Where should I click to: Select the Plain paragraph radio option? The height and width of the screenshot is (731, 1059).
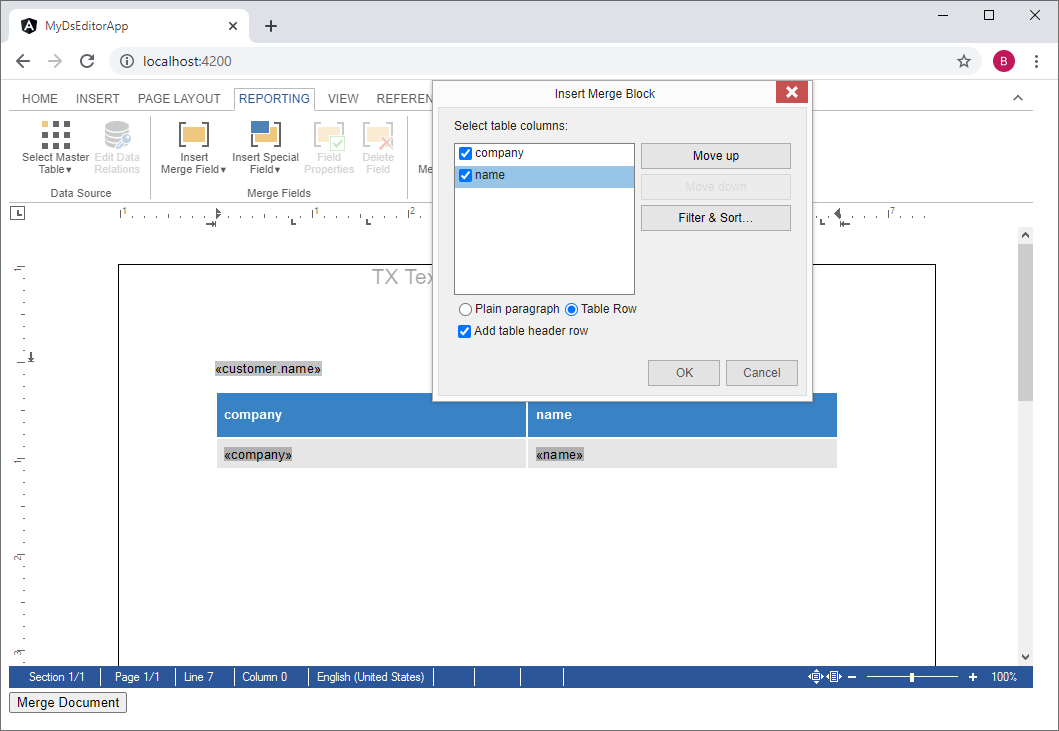coord(465,309)
